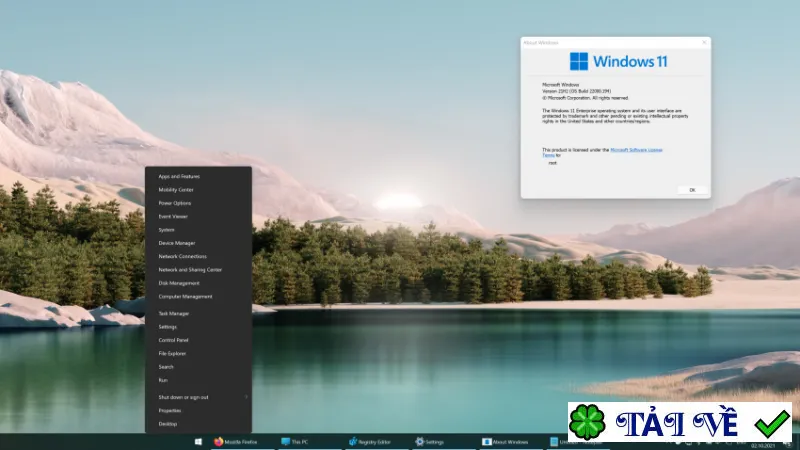The height and width of the screenshot is (450, 800).
Task: Open Mozilla Firefox from the taskbar
Action: [x=236, y=442]
